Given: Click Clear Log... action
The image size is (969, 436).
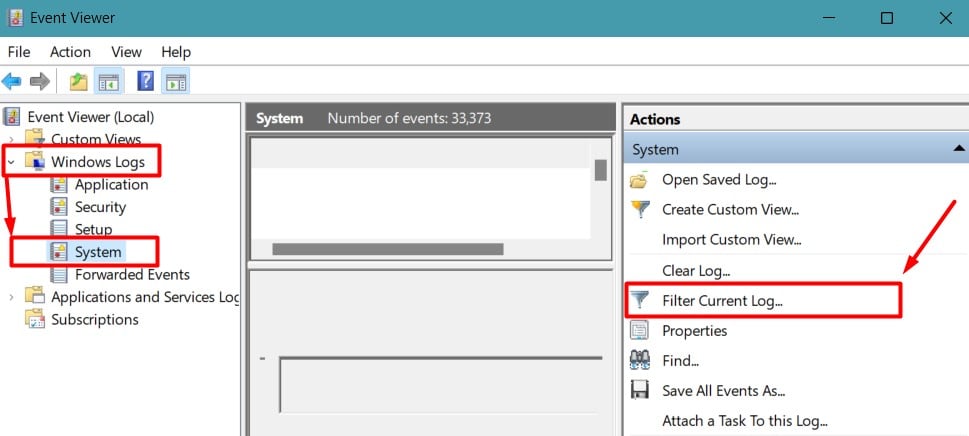Looking at the screenshot, I should 696,270.
